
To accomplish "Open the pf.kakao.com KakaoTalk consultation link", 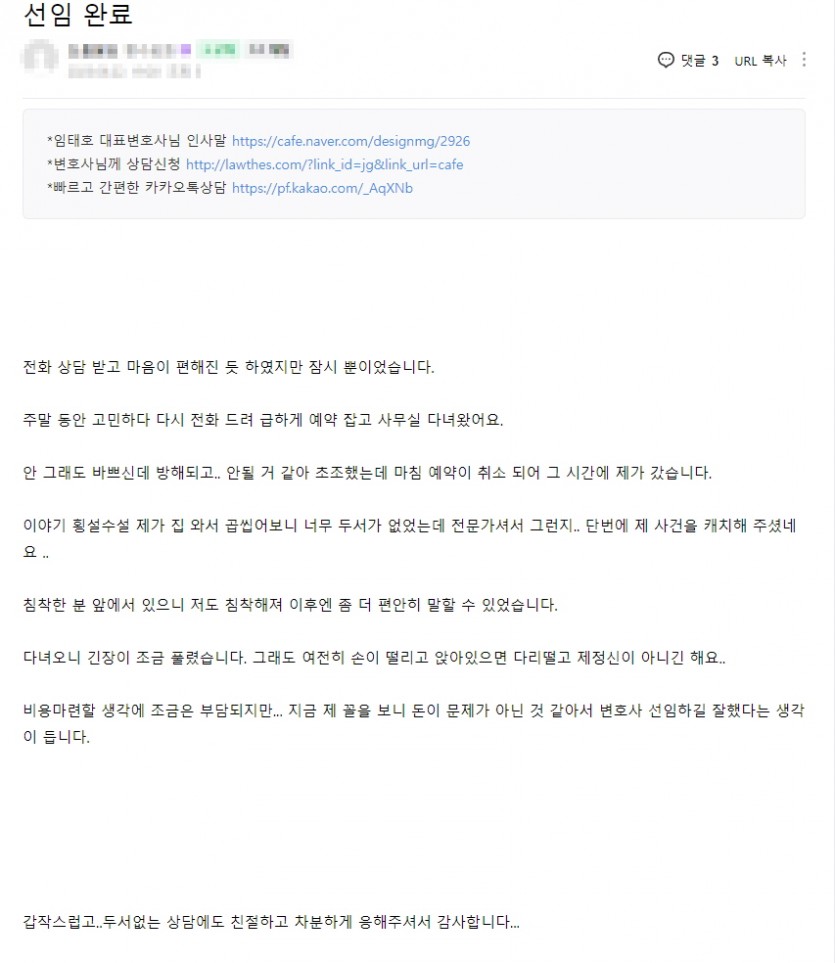I will 322,188.
